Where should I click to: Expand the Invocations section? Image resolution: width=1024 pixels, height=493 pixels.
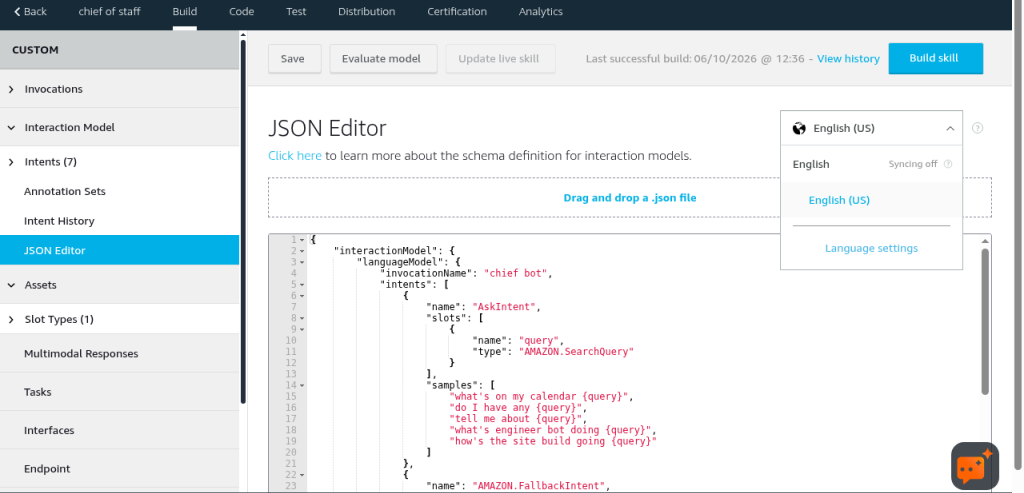[11, 89]
